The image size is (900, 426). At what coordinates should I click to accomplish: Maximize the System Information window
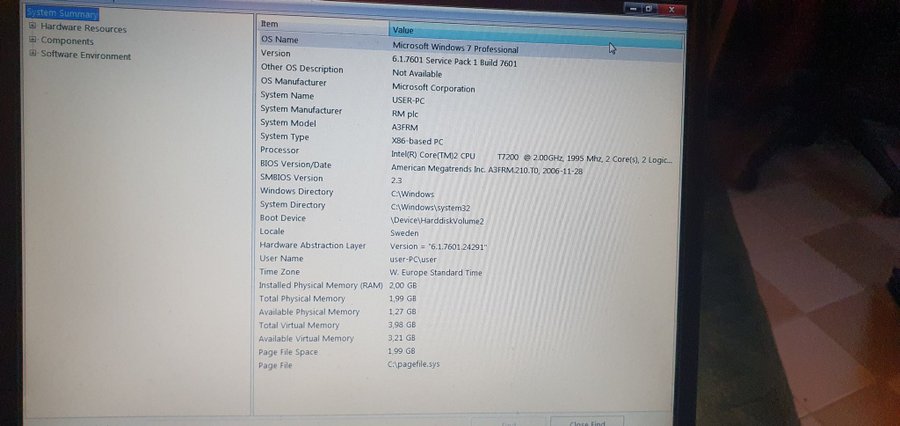tap(649, 9)
